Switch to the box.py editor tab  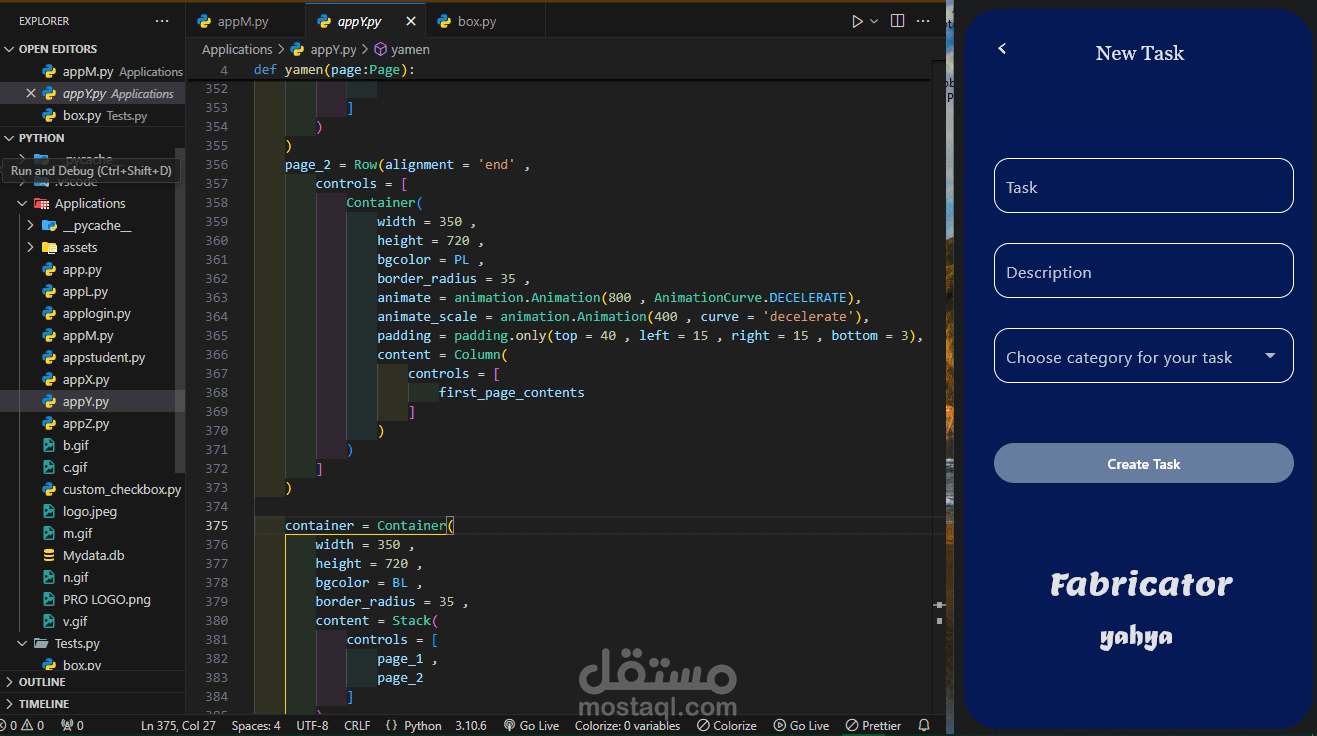coord(476,21)
